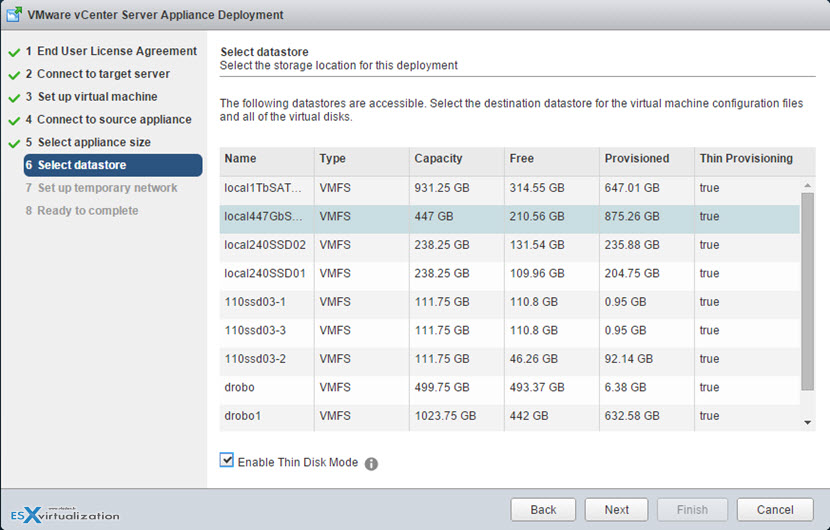The image size is (830, 530).
Task: Sort table by Type column header
Action: click(362, 159)
